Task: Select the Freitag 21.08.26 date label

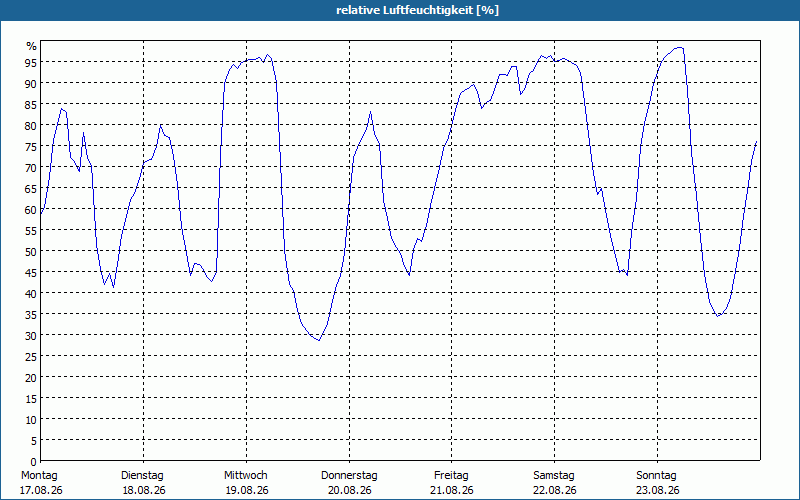Action: pyautogui.click(x=452, y=483)
